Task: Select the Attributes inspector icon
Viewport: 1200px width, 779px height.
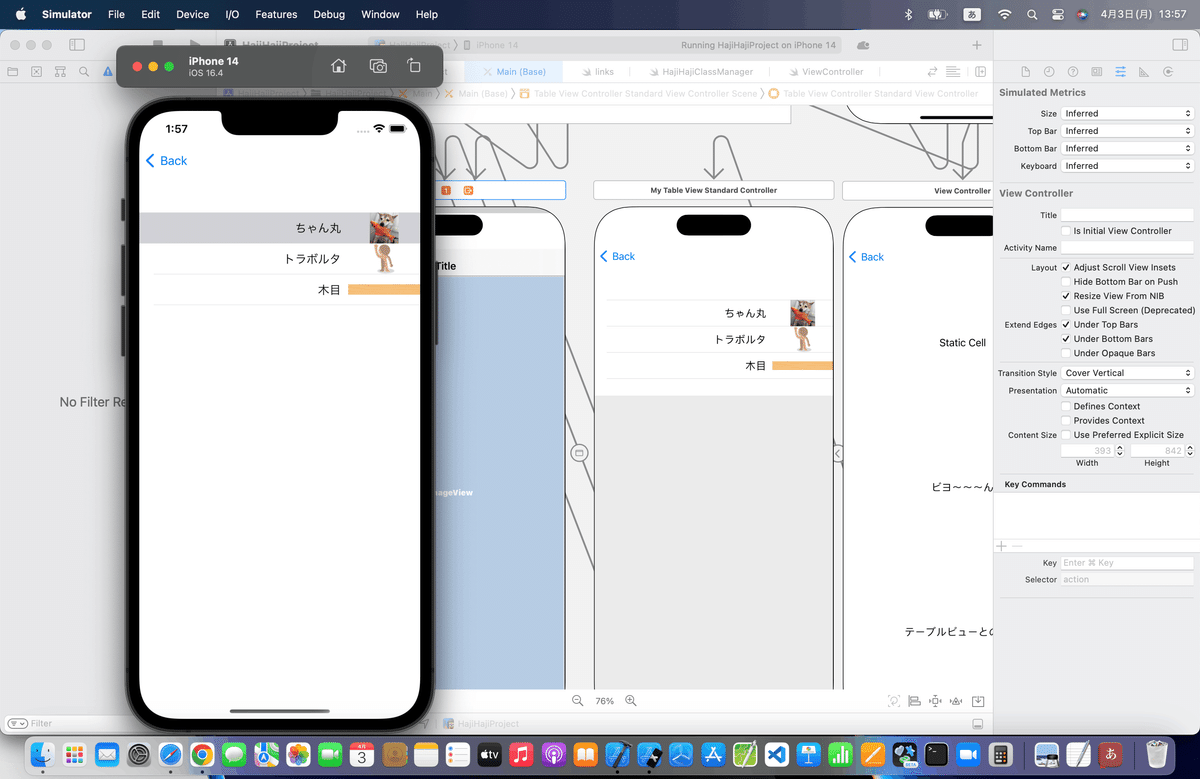Action: pos(1120,72)
